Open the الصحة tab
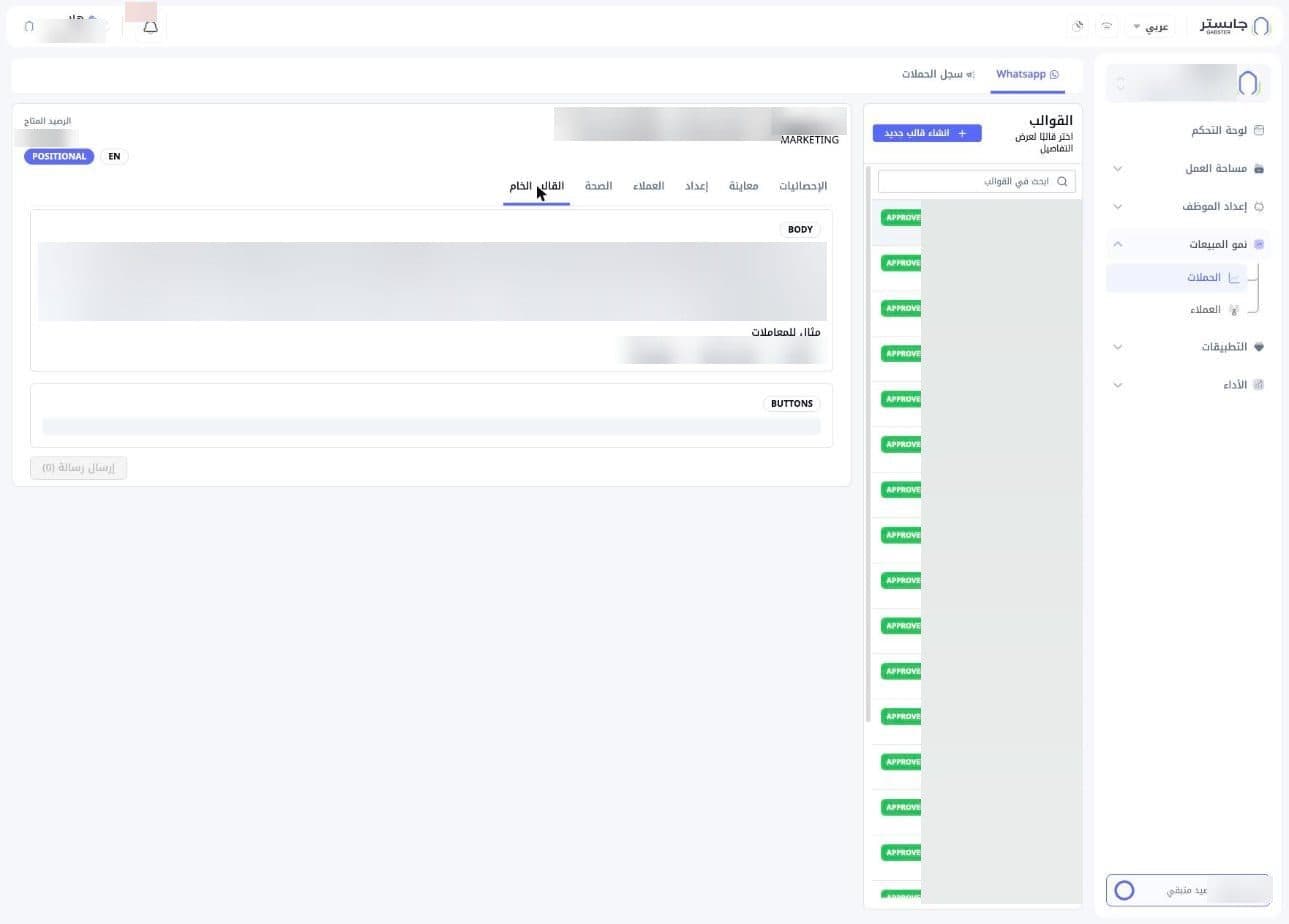 point(598,186)
